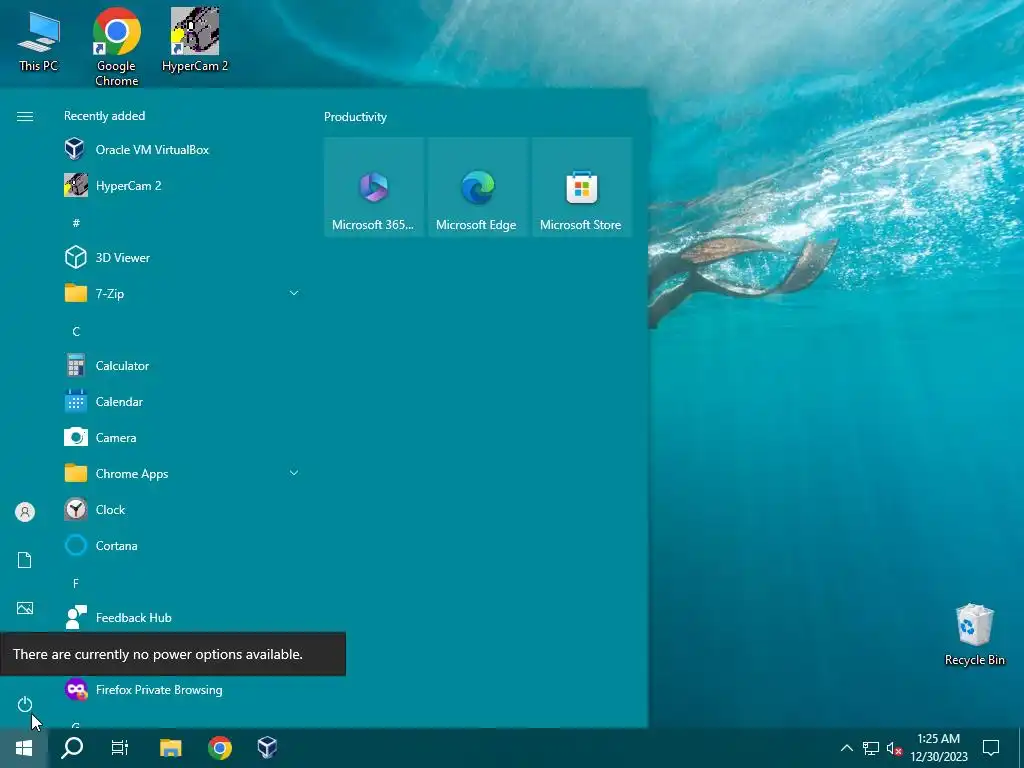Launch Cortana
Image resolution: width=1024 pixels, height=768 pixels.
[182, 545]
